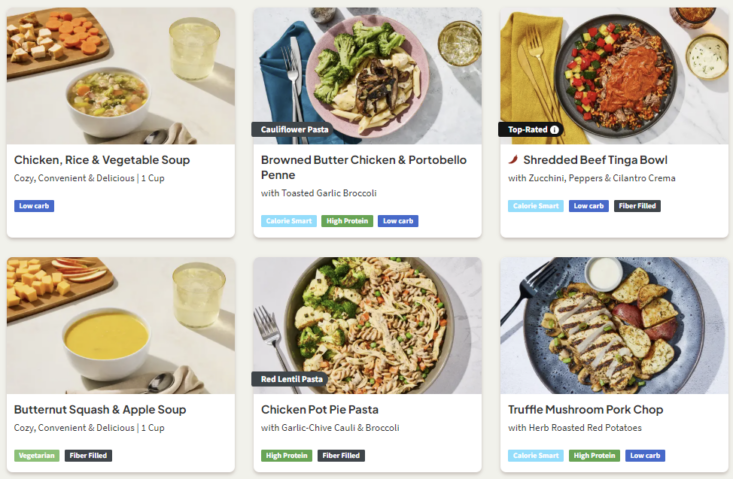Screen dimensions: 733x479
Task: Open the Chicken Pot Pie Pasta title
Action: click(320, 410)
